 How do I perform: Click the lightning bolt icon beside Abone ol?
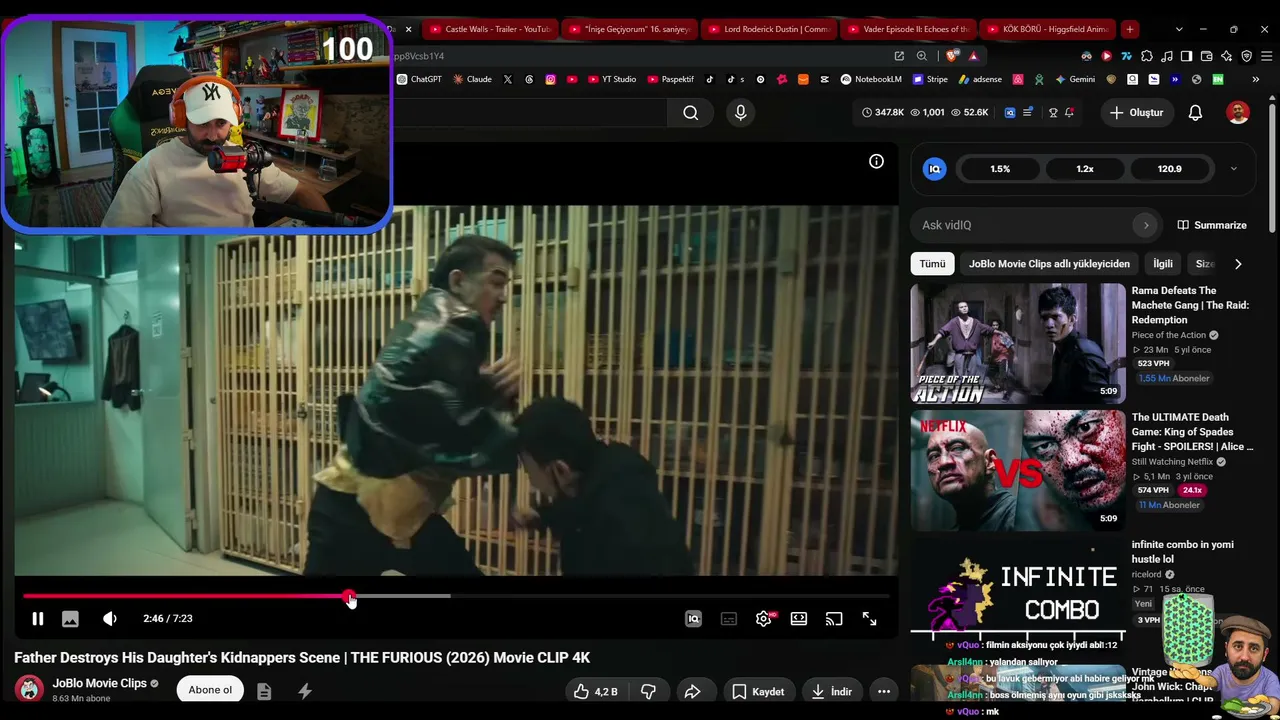point(305,691)
